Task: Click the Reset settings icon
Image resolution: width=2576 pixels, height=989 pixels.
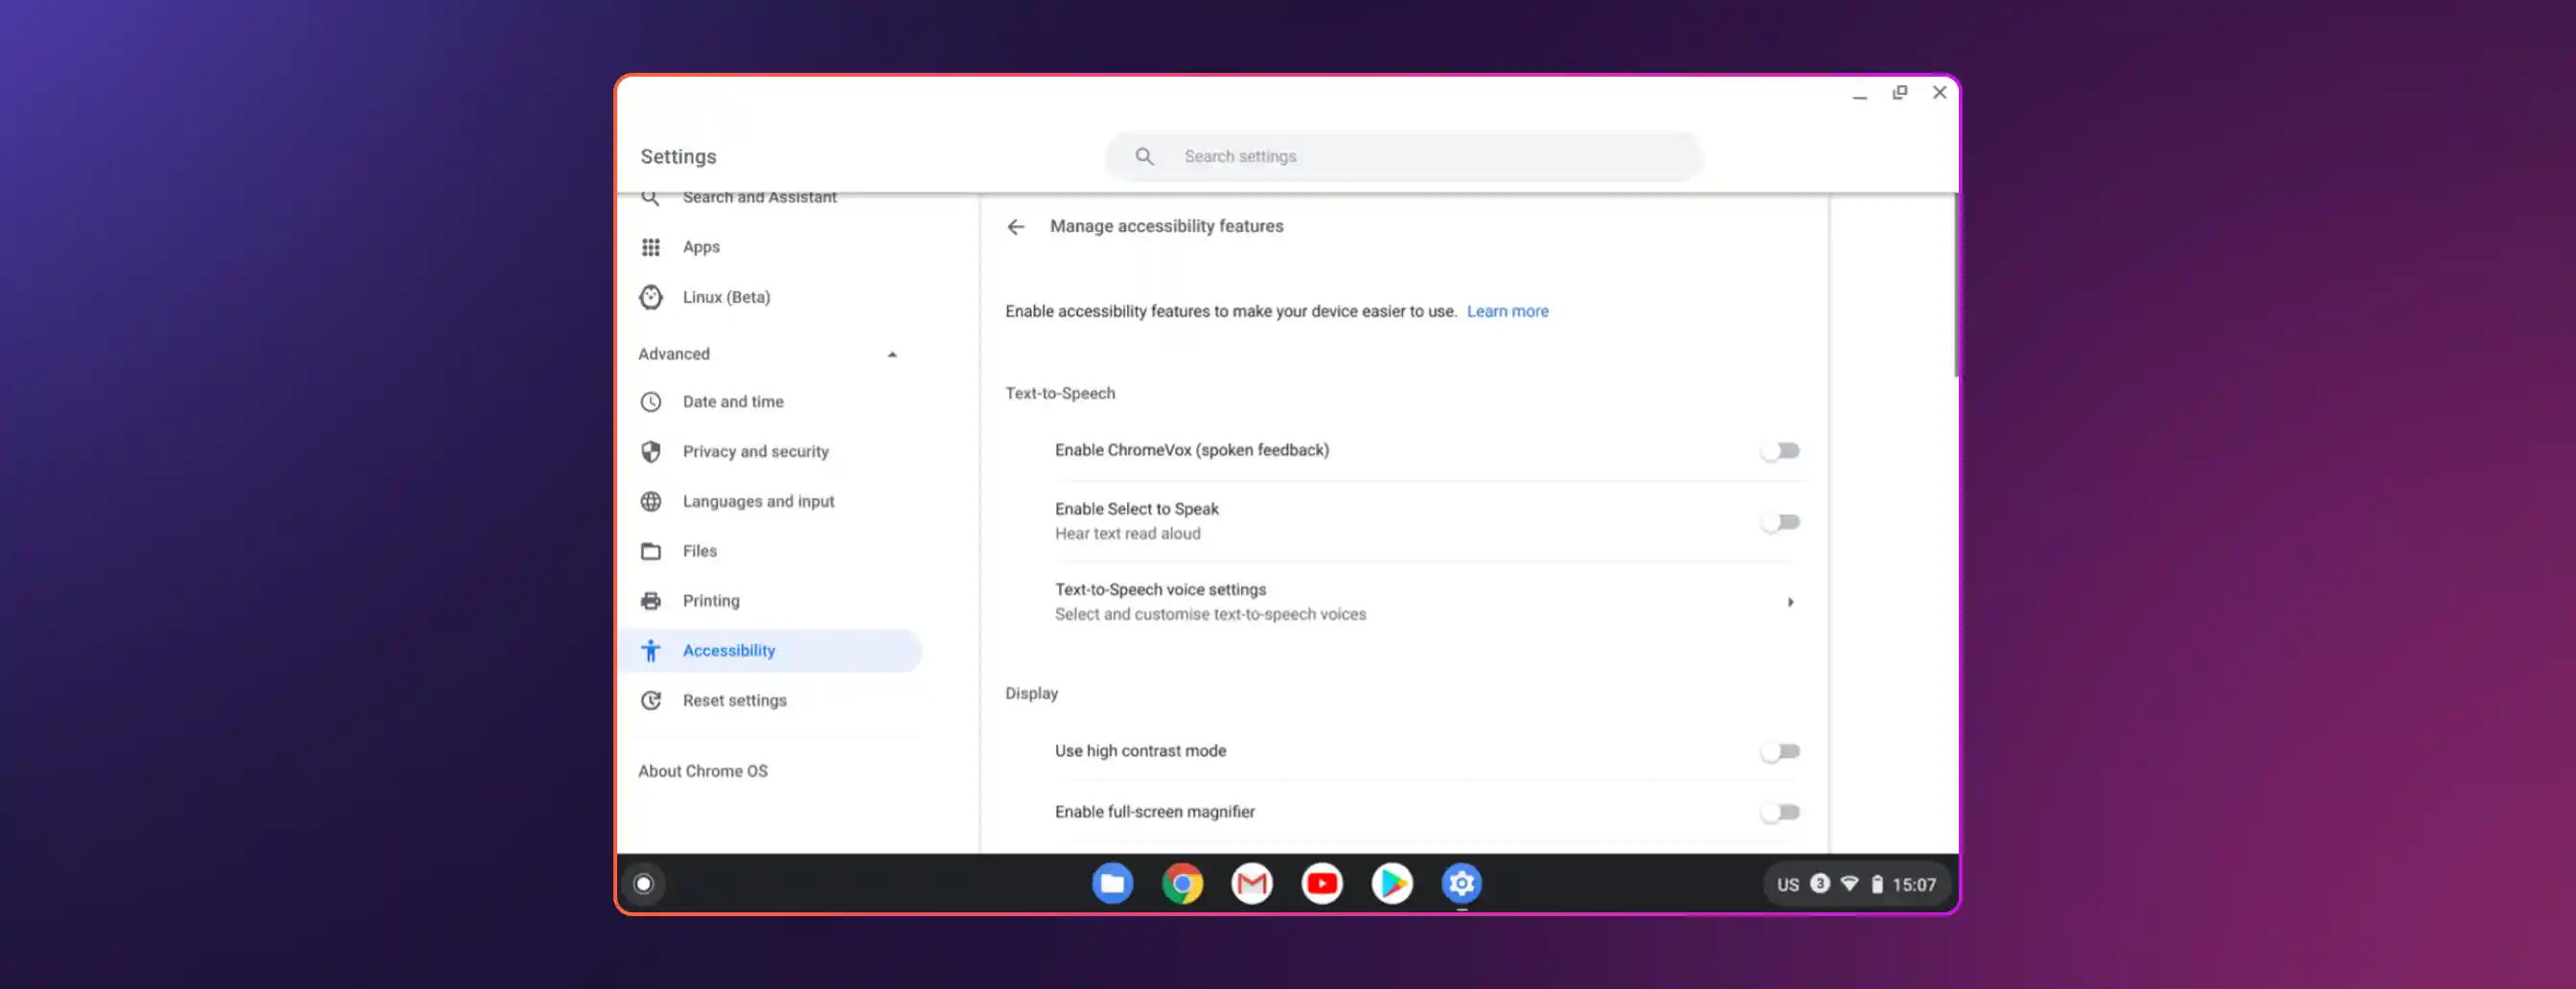Action: pos(650,701)
